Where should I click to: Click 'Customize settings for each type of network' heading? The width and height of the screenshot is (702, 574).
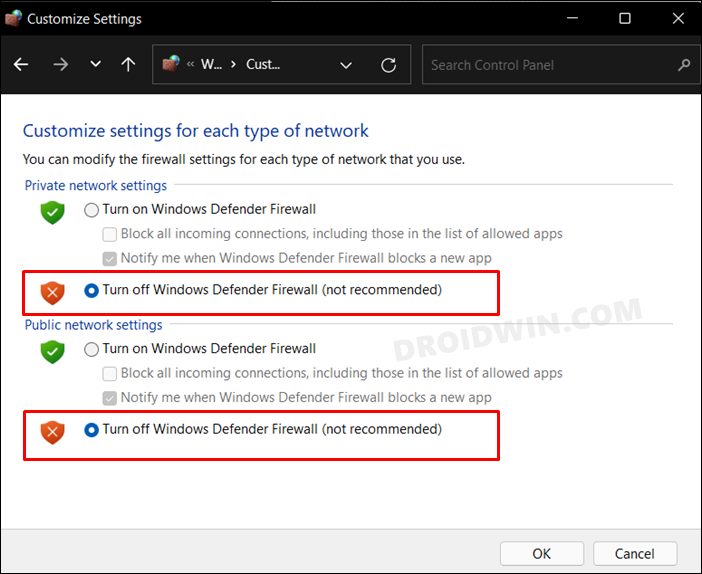(x=196, y=131)
